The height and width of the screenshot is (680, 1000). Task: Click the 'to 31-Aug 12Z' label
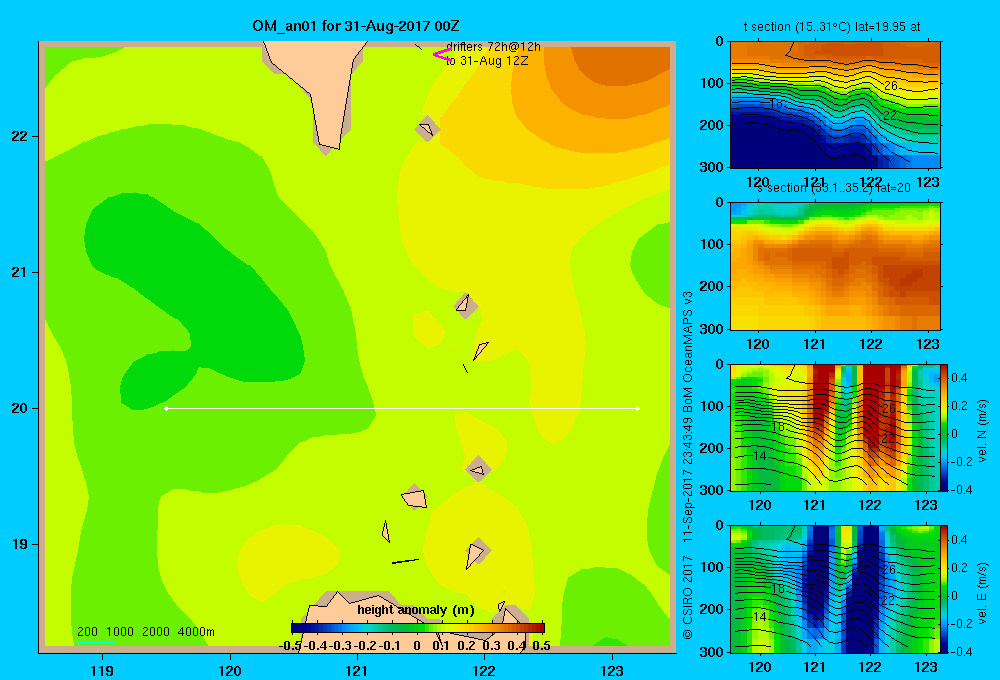(487, 61)
